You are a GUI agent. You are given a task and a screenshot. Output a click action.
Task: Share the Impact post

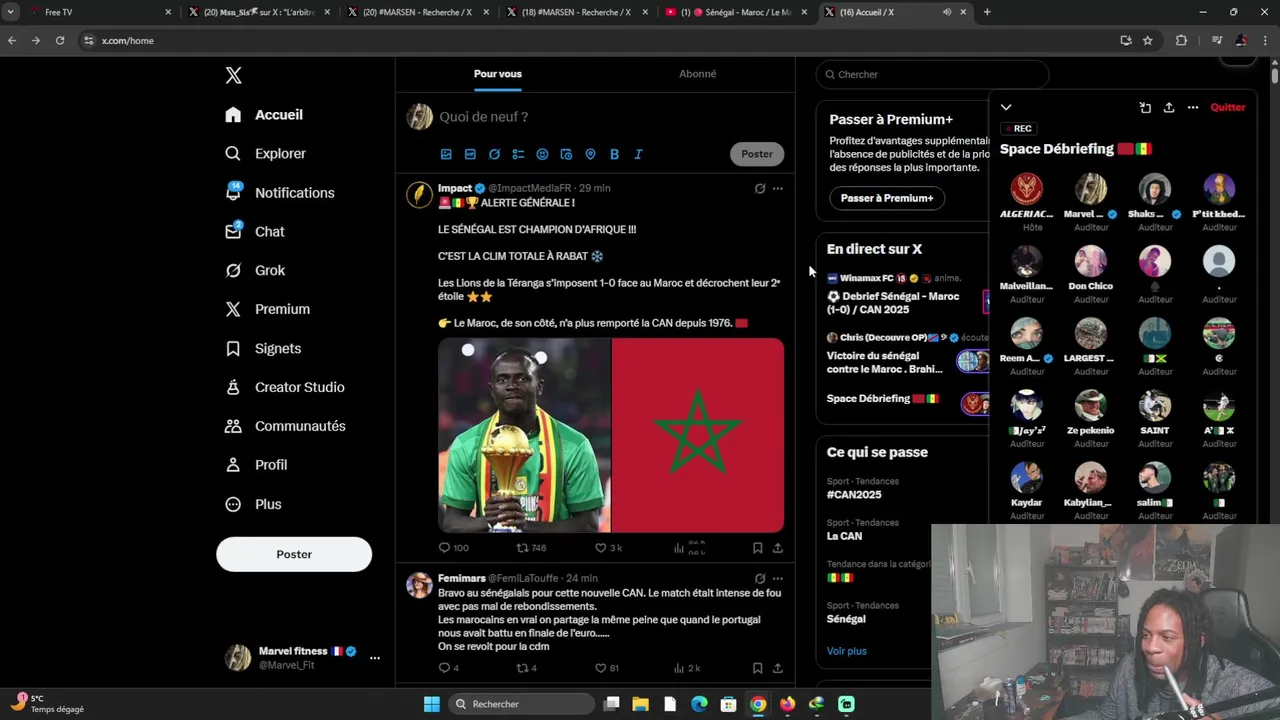[778, 548]
